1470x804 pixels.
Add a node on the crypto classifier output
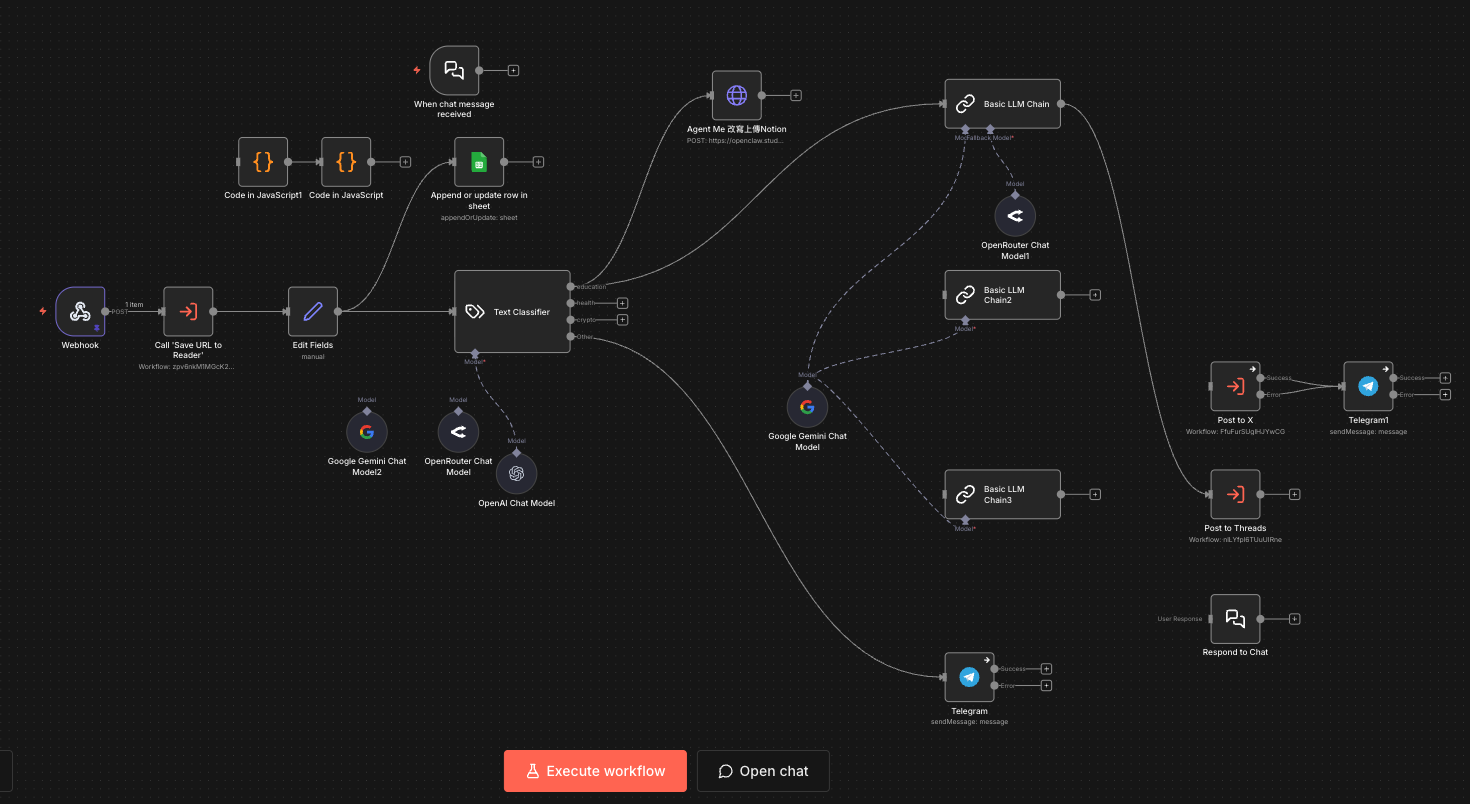coord(623,319)
